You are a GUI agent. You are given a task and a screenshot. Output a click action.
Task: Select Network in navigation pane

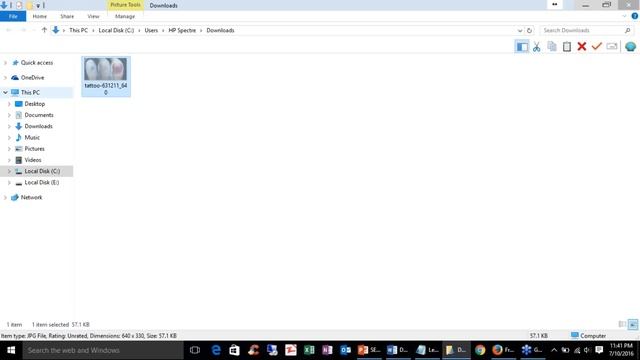click(x=31, y=198)
